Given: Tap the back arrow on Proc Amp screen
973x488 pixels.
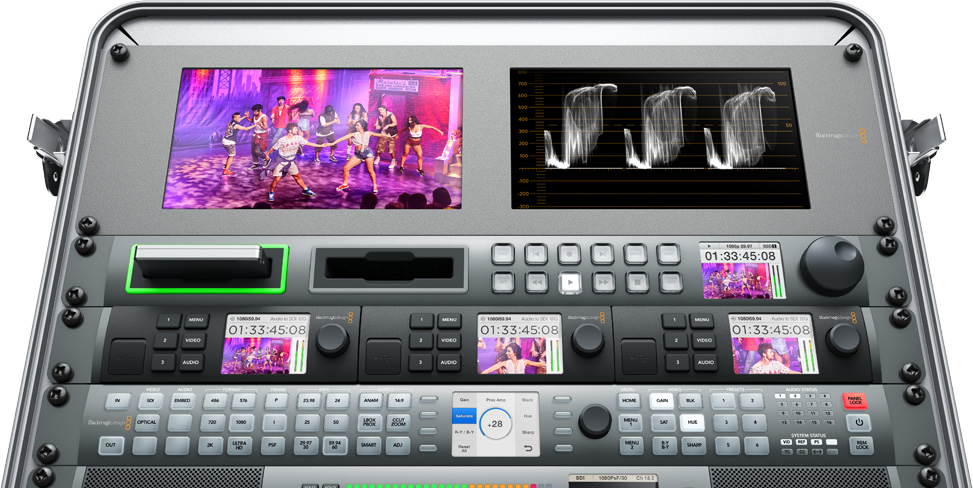Looking at the screenshot, I should click(528, 447).
